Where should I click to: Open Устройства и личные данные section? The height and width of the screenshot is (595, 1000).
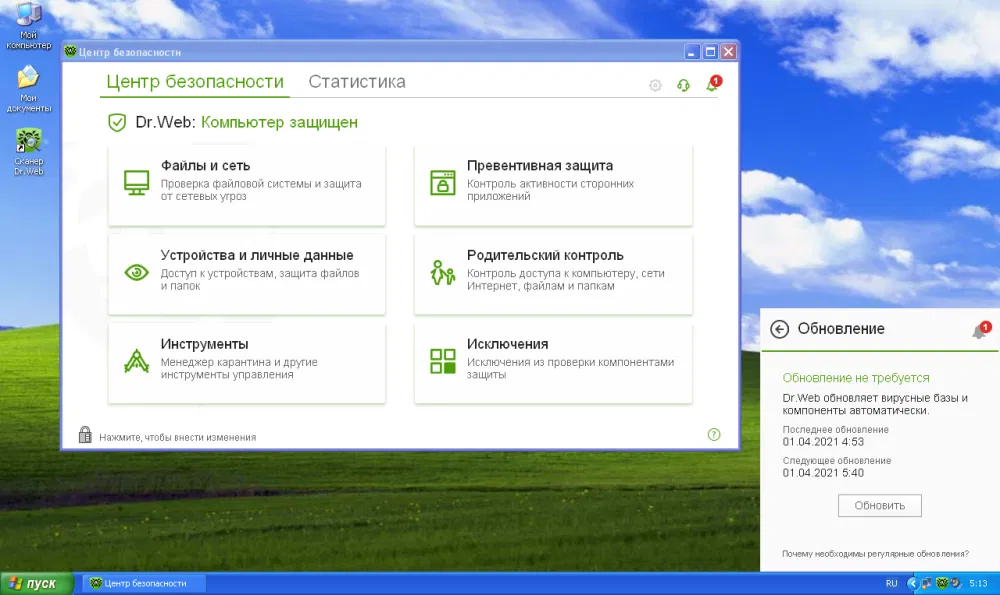point(247,274)
